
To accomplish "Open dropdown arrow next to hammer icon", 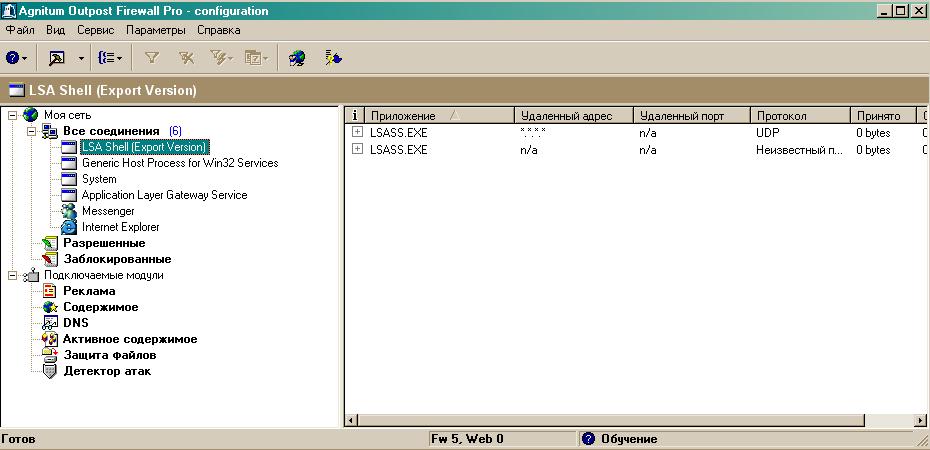I will tap(81, 59).
